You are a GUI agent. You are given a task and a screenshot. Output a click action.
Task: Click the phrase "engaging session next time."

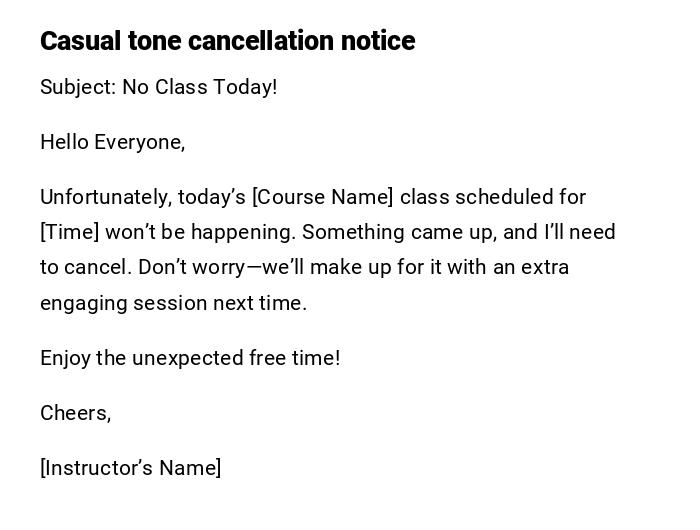coord(173,303)
